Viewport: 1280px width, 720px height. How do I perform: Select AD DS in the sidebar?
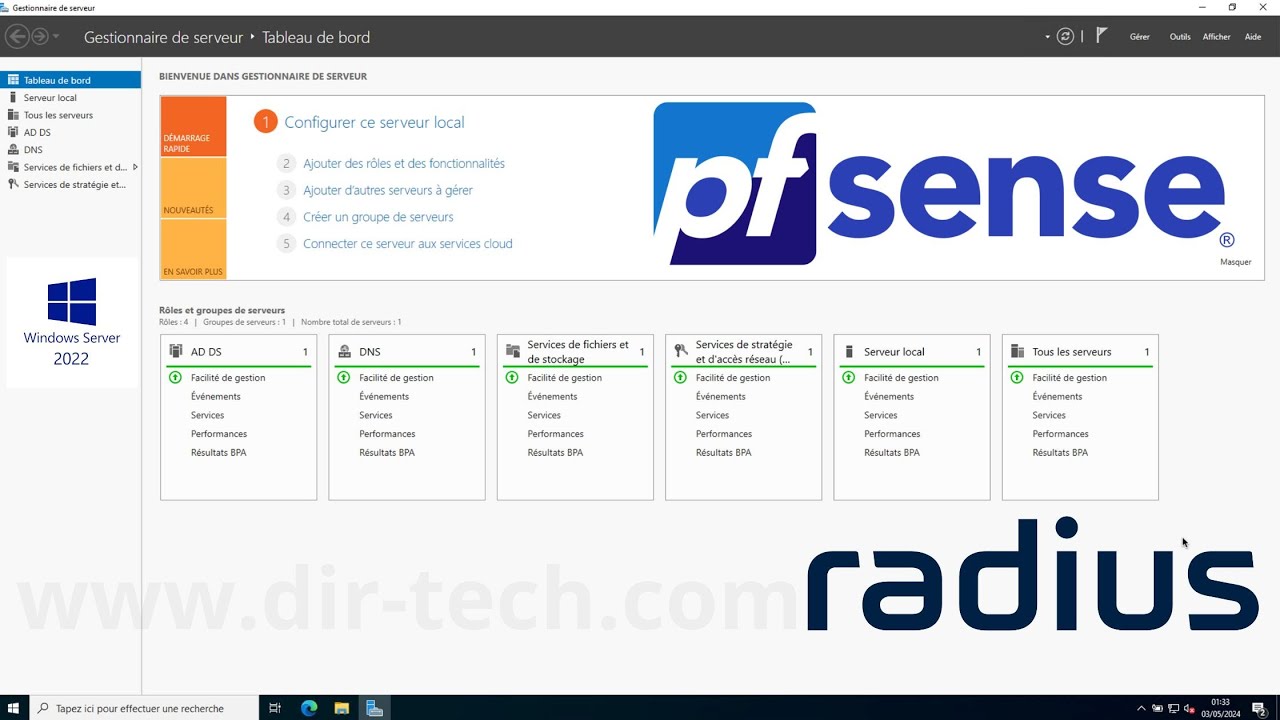(x=70, y=132)
